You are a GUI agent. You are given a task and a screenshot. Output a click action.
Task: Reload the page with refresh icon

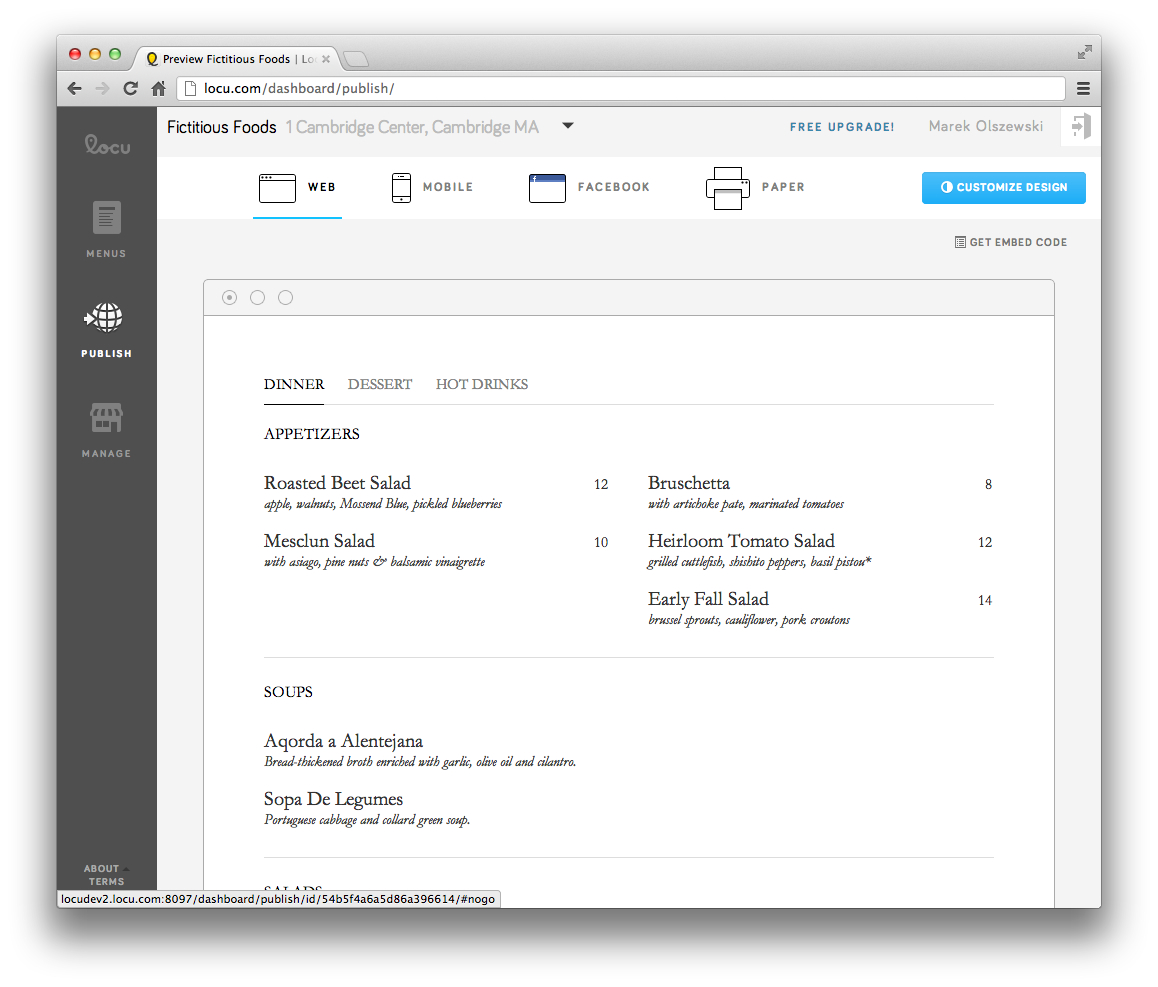pos(131,89)
